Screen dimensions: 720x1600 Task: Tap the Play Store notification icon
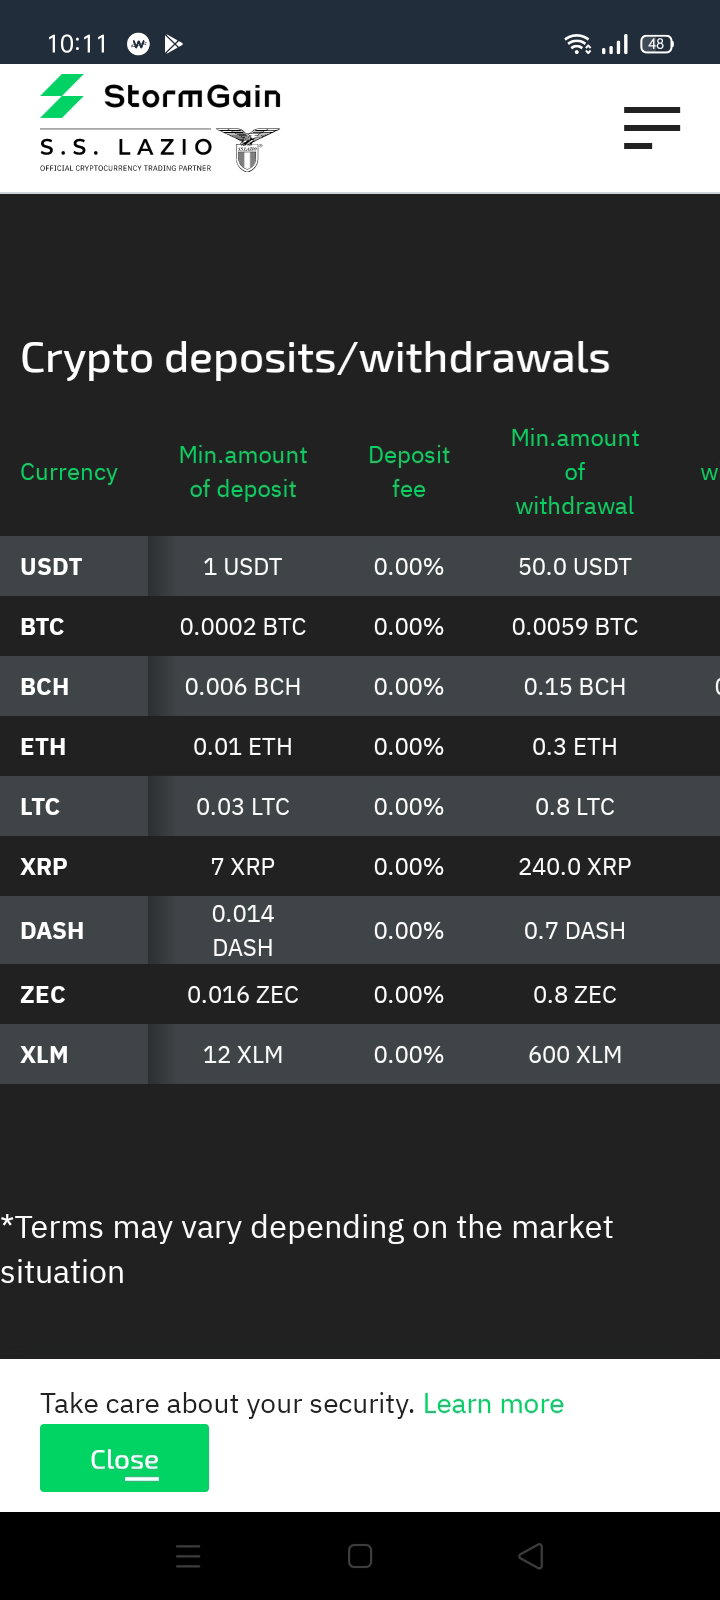[174, 44]
